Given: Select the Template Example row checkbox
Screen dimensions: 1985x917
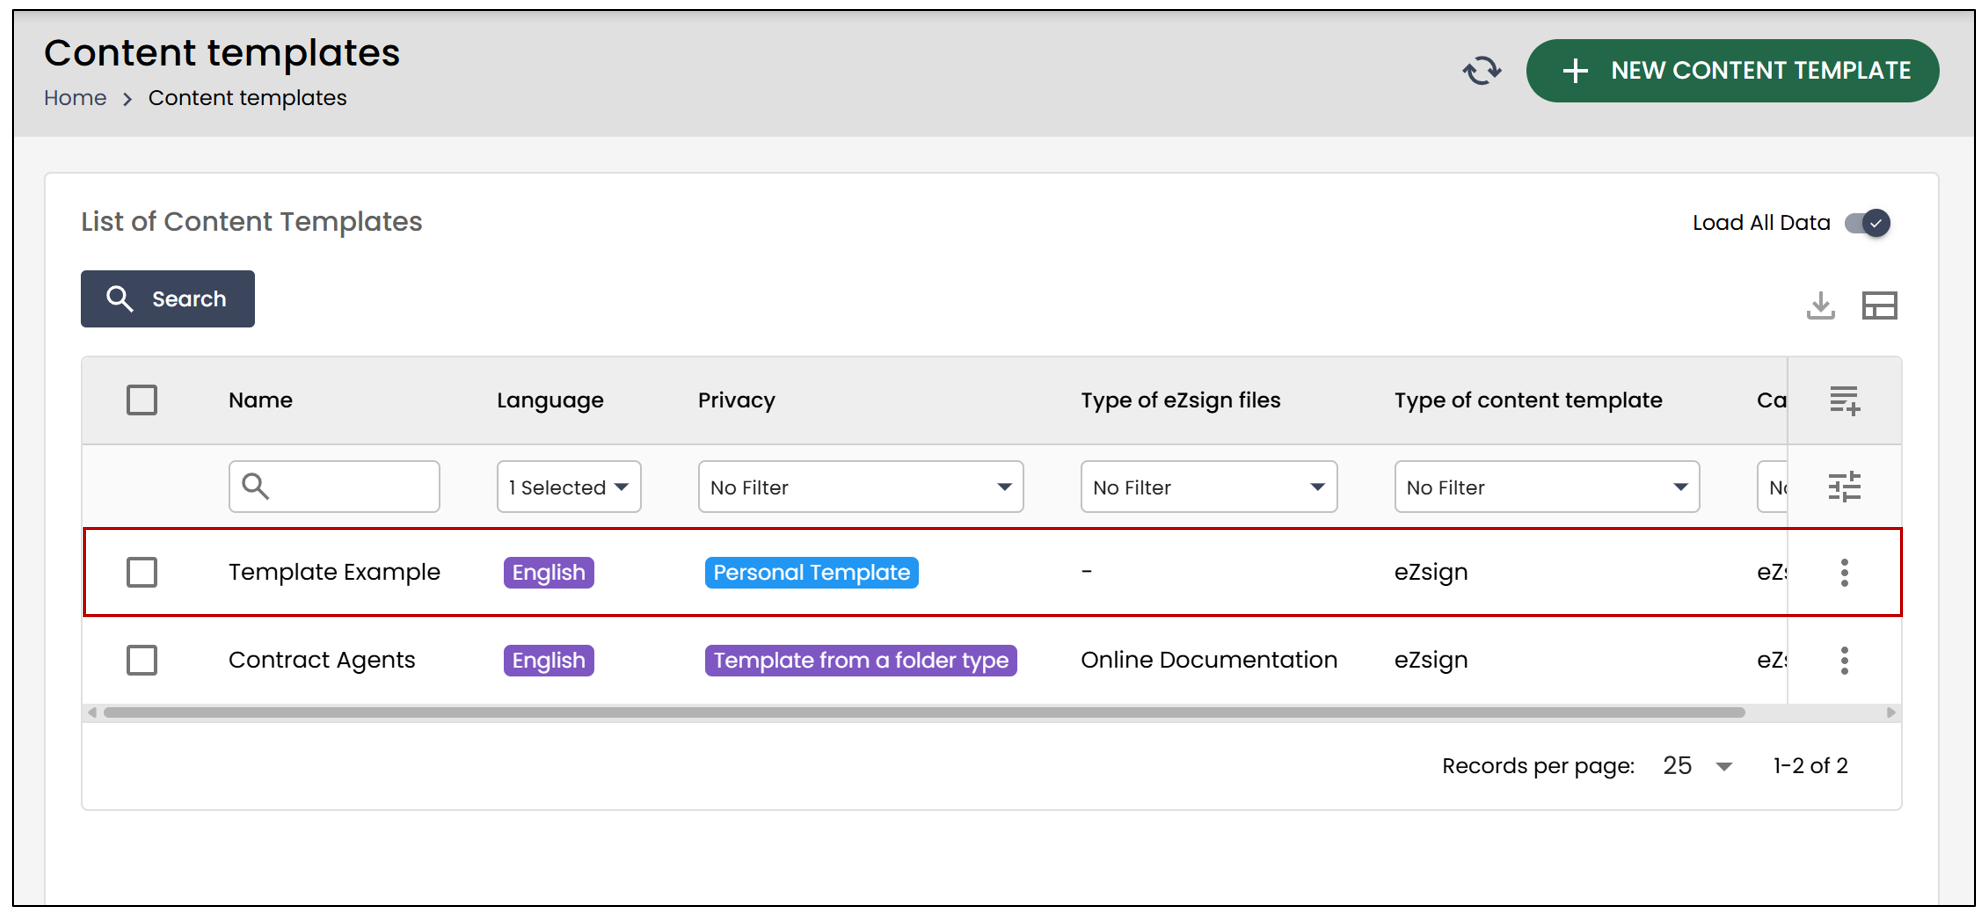Looking at the screenshot, I should click(142, 573).
